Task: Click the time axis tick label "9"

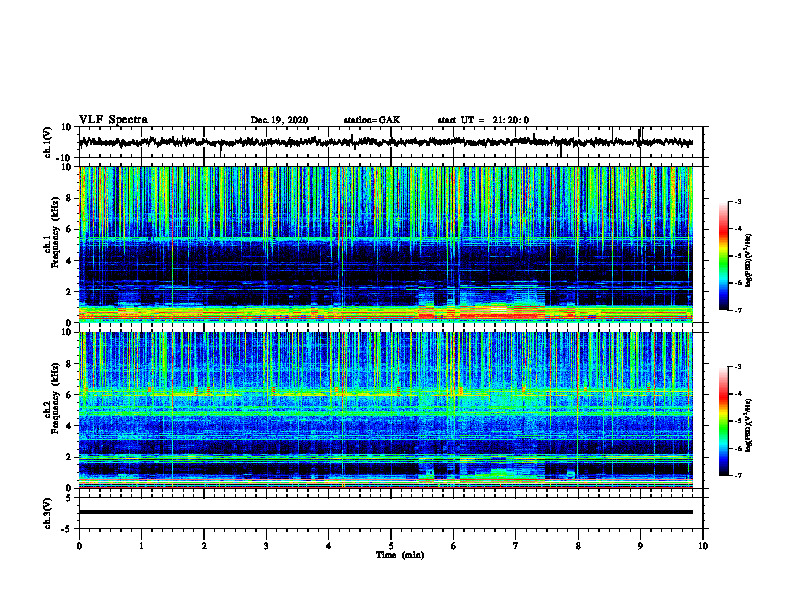Action: [x=640, y=546]
